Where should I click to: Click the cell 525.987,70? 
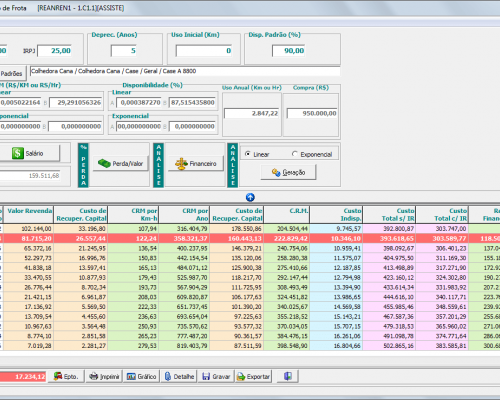[184, 277]
